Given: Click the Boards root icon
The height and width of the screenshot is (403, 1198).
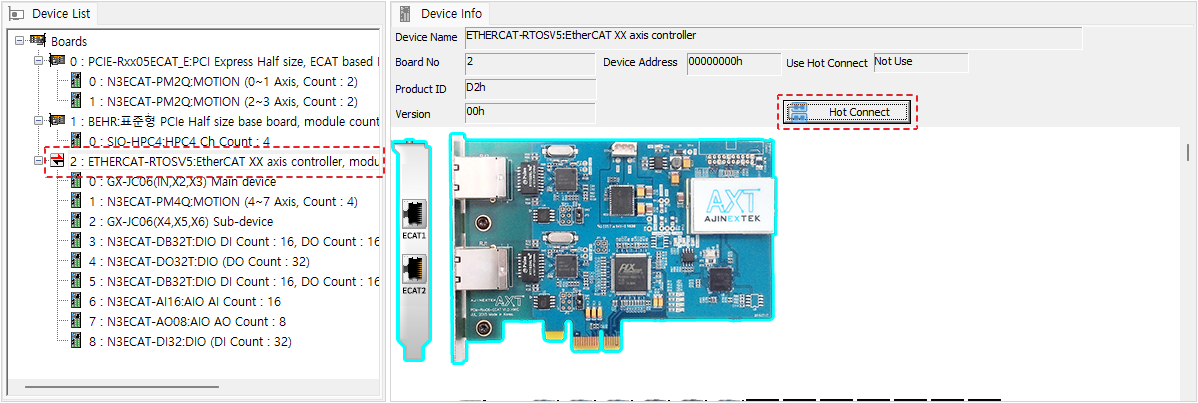Looking at the screenshot, I should coord(37,41).
